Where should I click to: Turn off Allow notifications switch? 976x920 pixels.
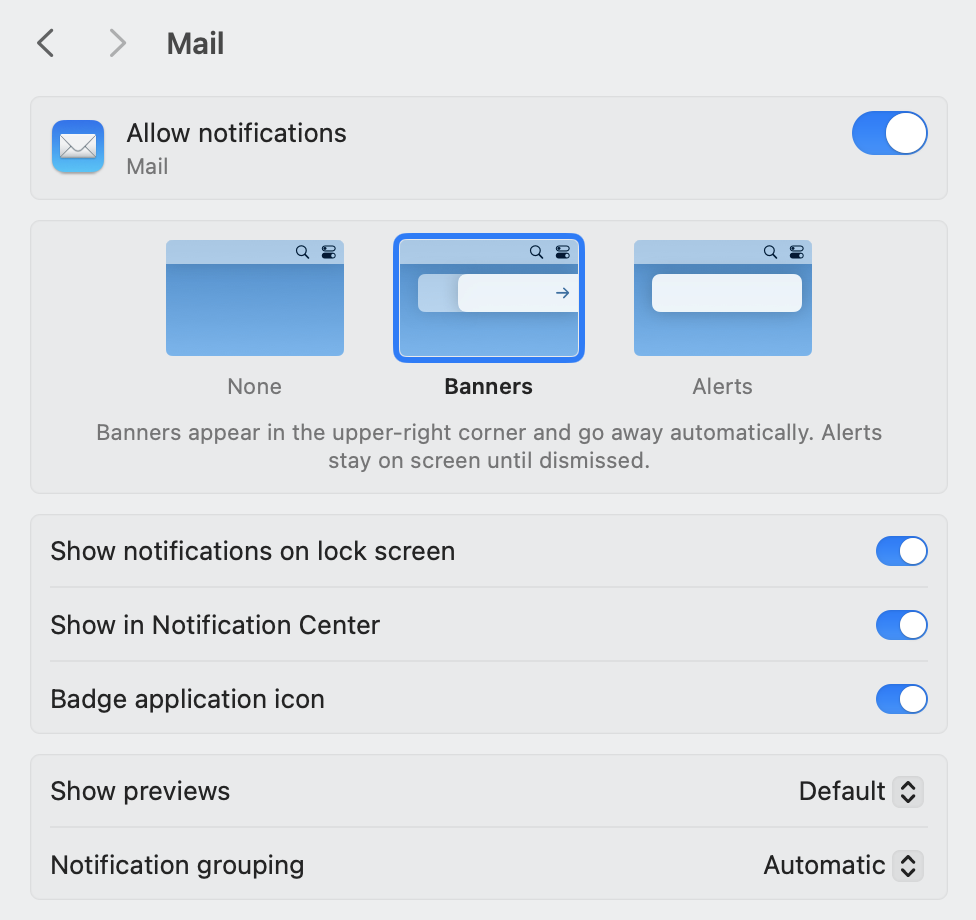coord(889,133)
